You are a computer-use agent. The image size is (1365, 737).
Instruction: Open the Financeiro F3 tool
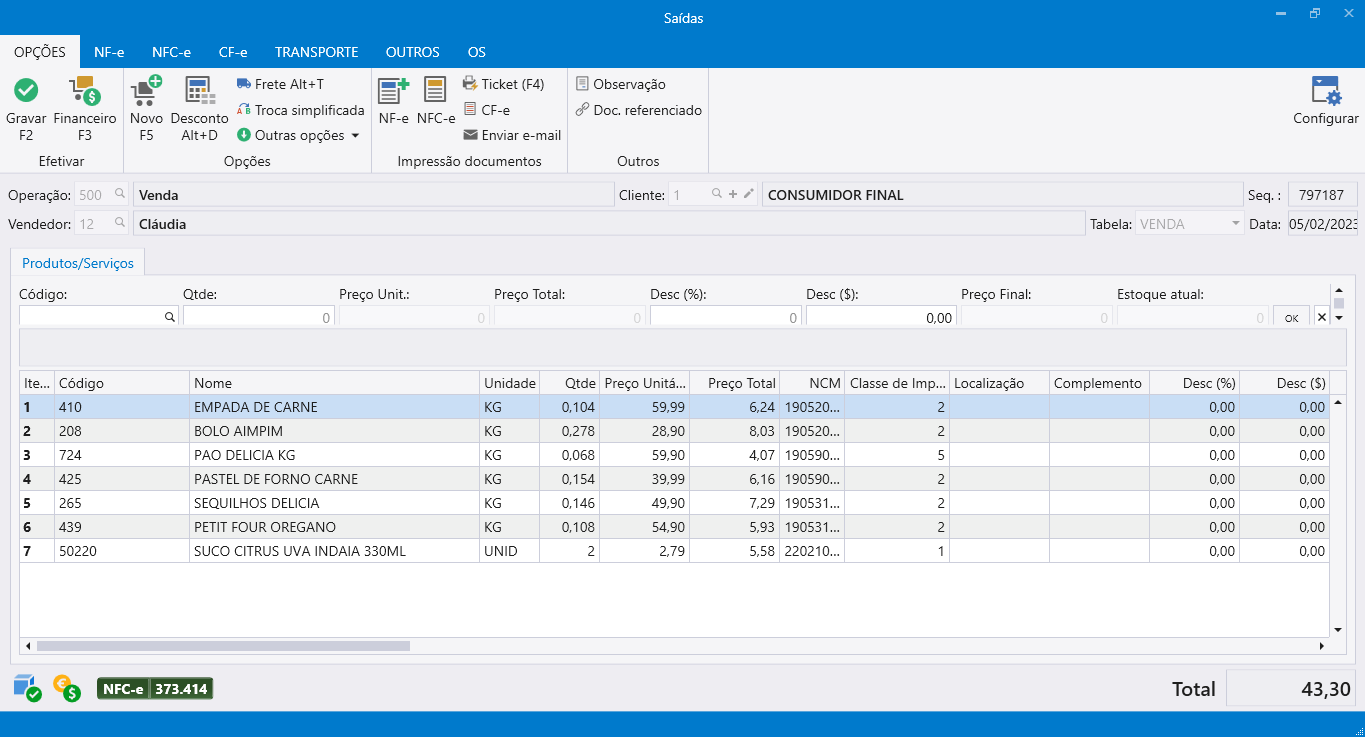tap(84, 92)
